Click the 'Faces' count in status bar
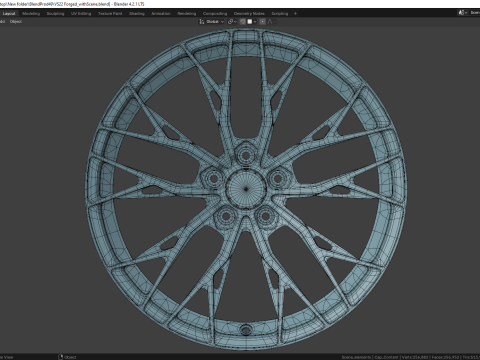This screenshot has width=480, height=360. coord(445,357)
